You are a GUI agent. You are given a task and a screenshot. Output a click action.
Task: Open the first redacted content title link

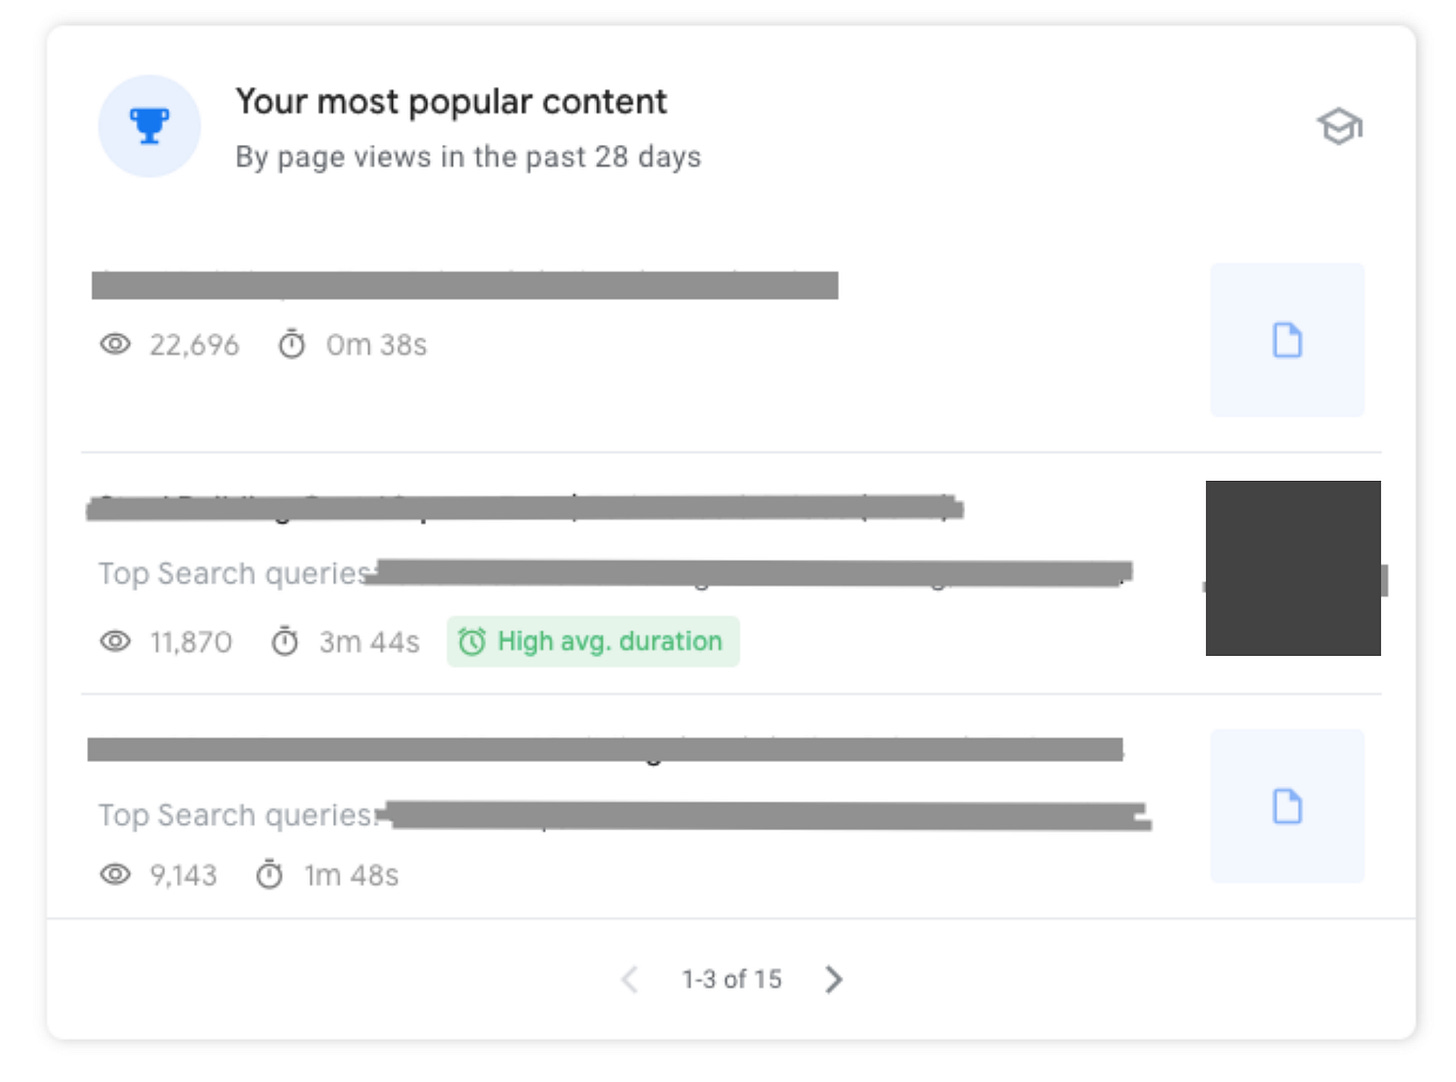[x=465, y=285]
